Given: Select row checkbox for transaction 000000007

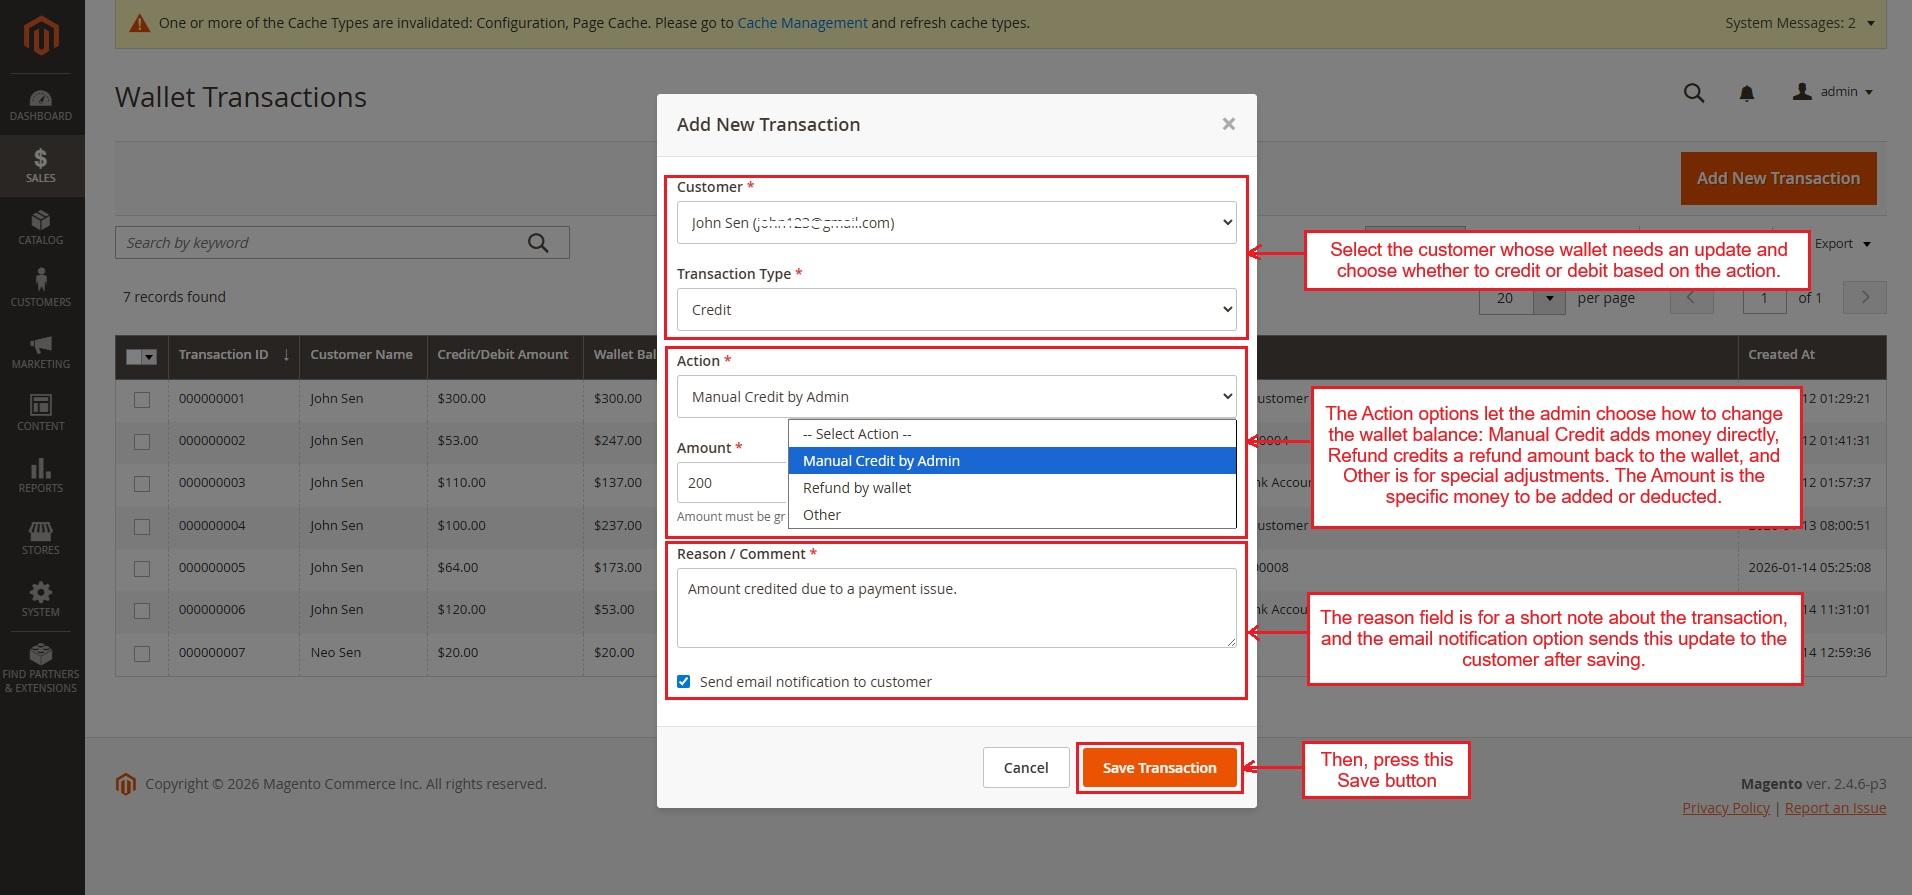Looking at the screenshot, I should point(142,653).
